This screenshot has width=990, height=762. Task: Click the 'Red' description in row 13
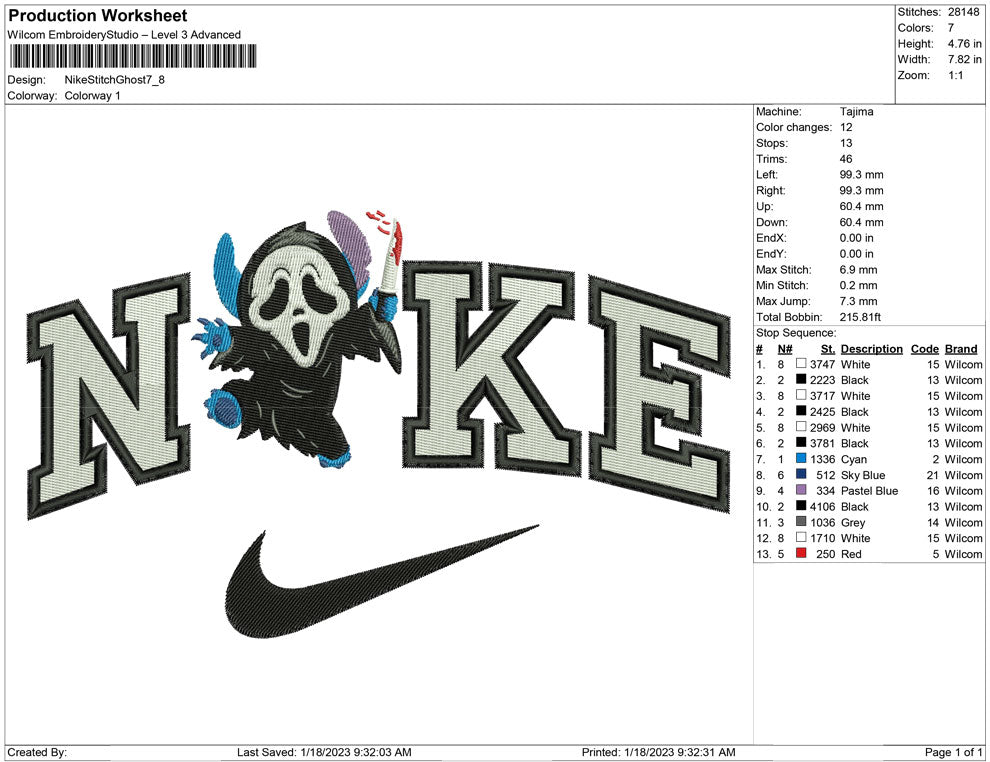(851, 554)
